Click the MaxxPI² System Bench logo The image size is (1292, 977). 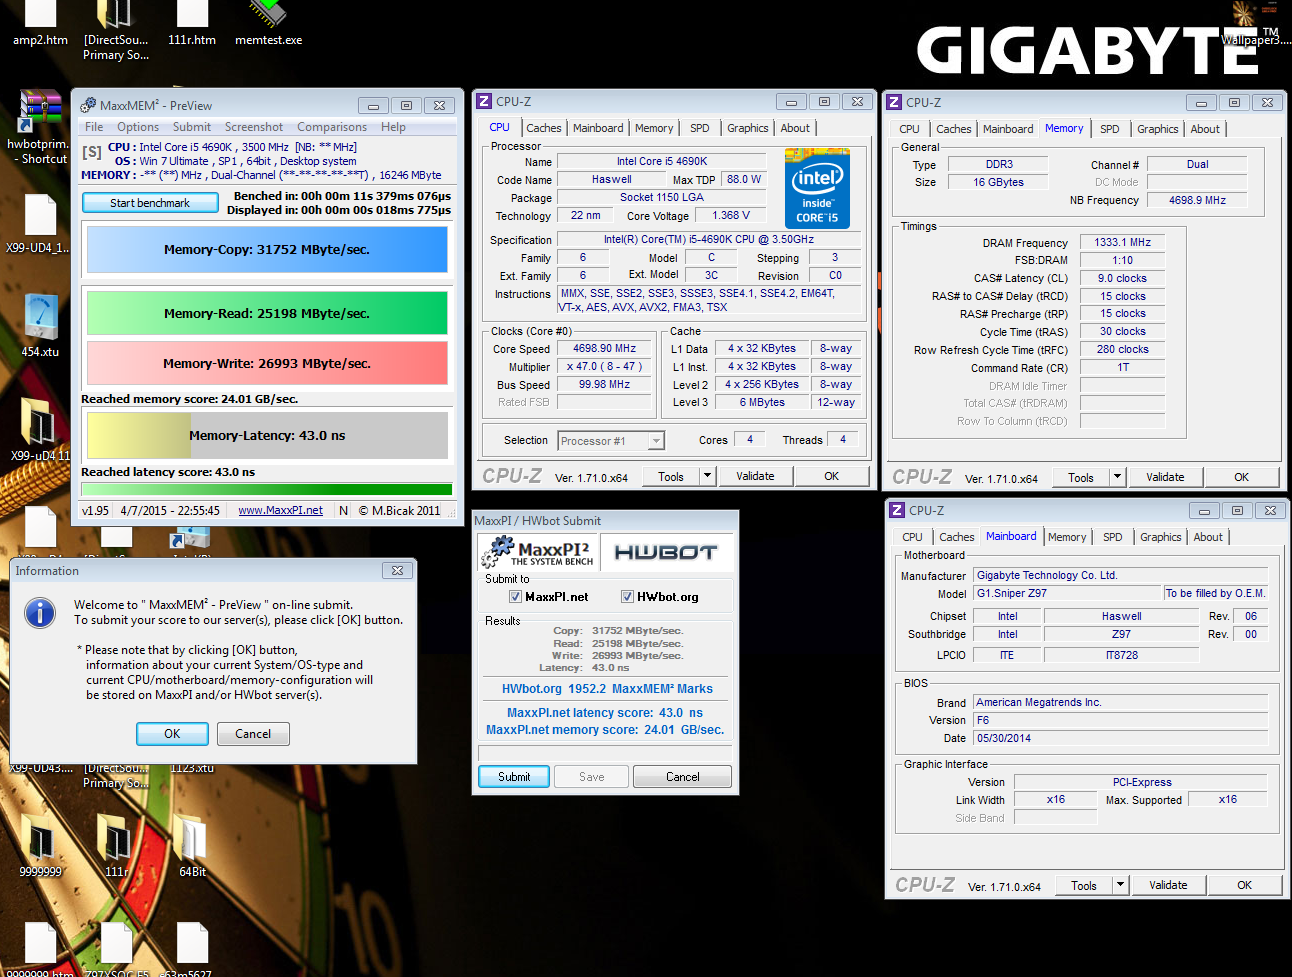(x=538, y=552)
